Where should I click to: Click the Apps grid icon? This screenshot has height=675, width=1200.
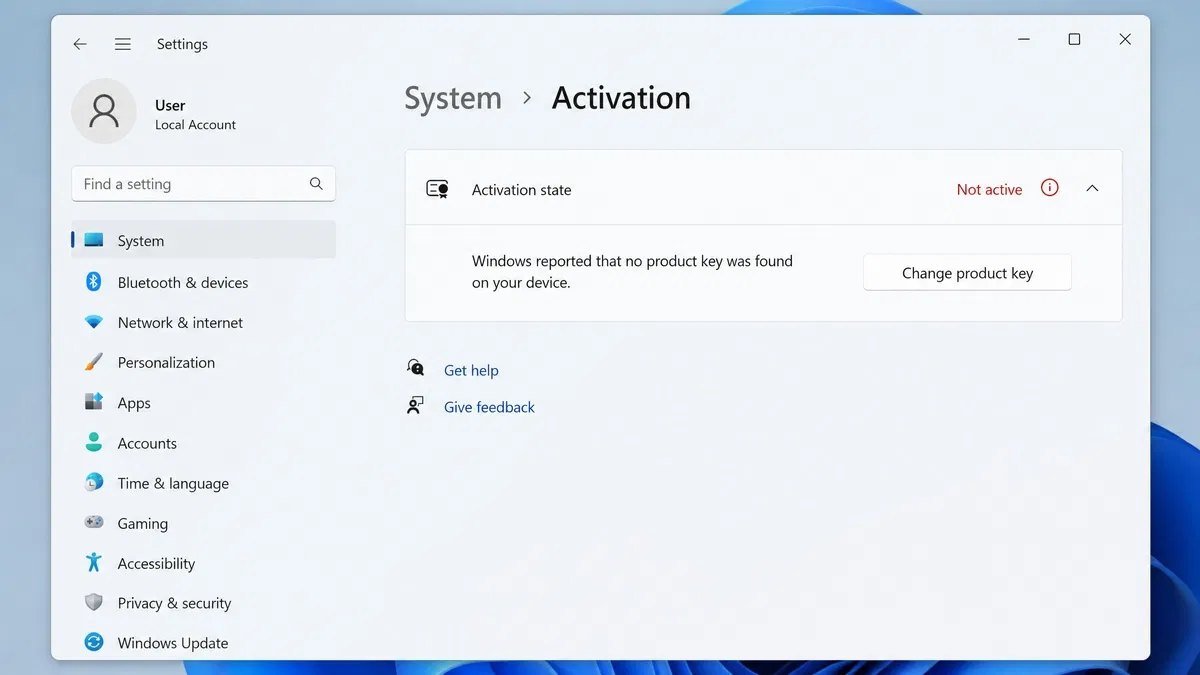[x=94, y=402]
